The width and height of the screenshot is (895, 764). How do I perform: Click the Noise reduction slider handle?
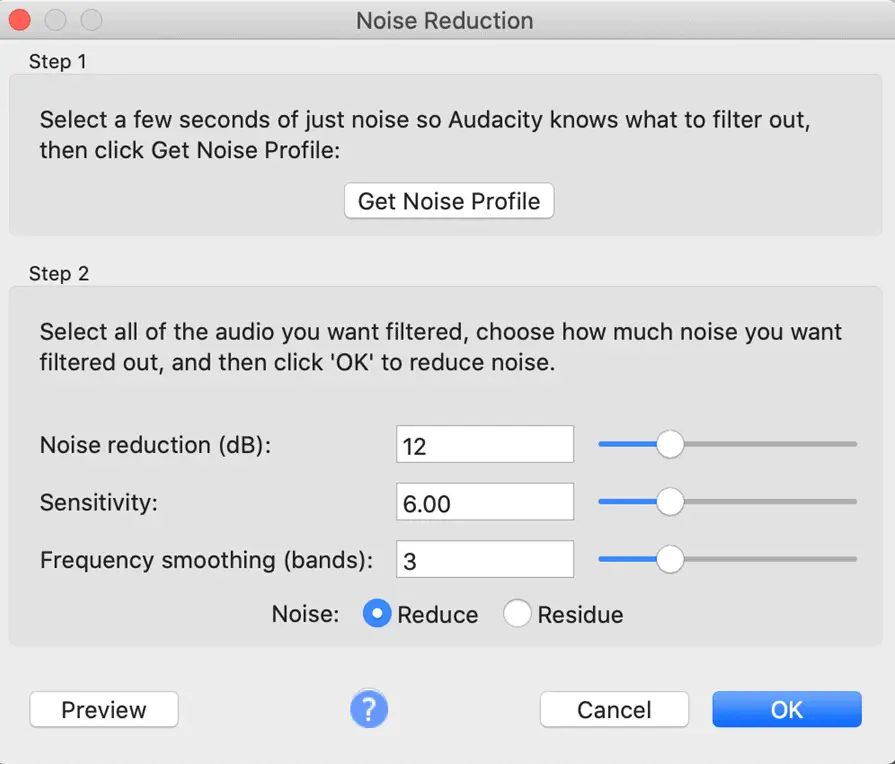(x=670, y=444)
